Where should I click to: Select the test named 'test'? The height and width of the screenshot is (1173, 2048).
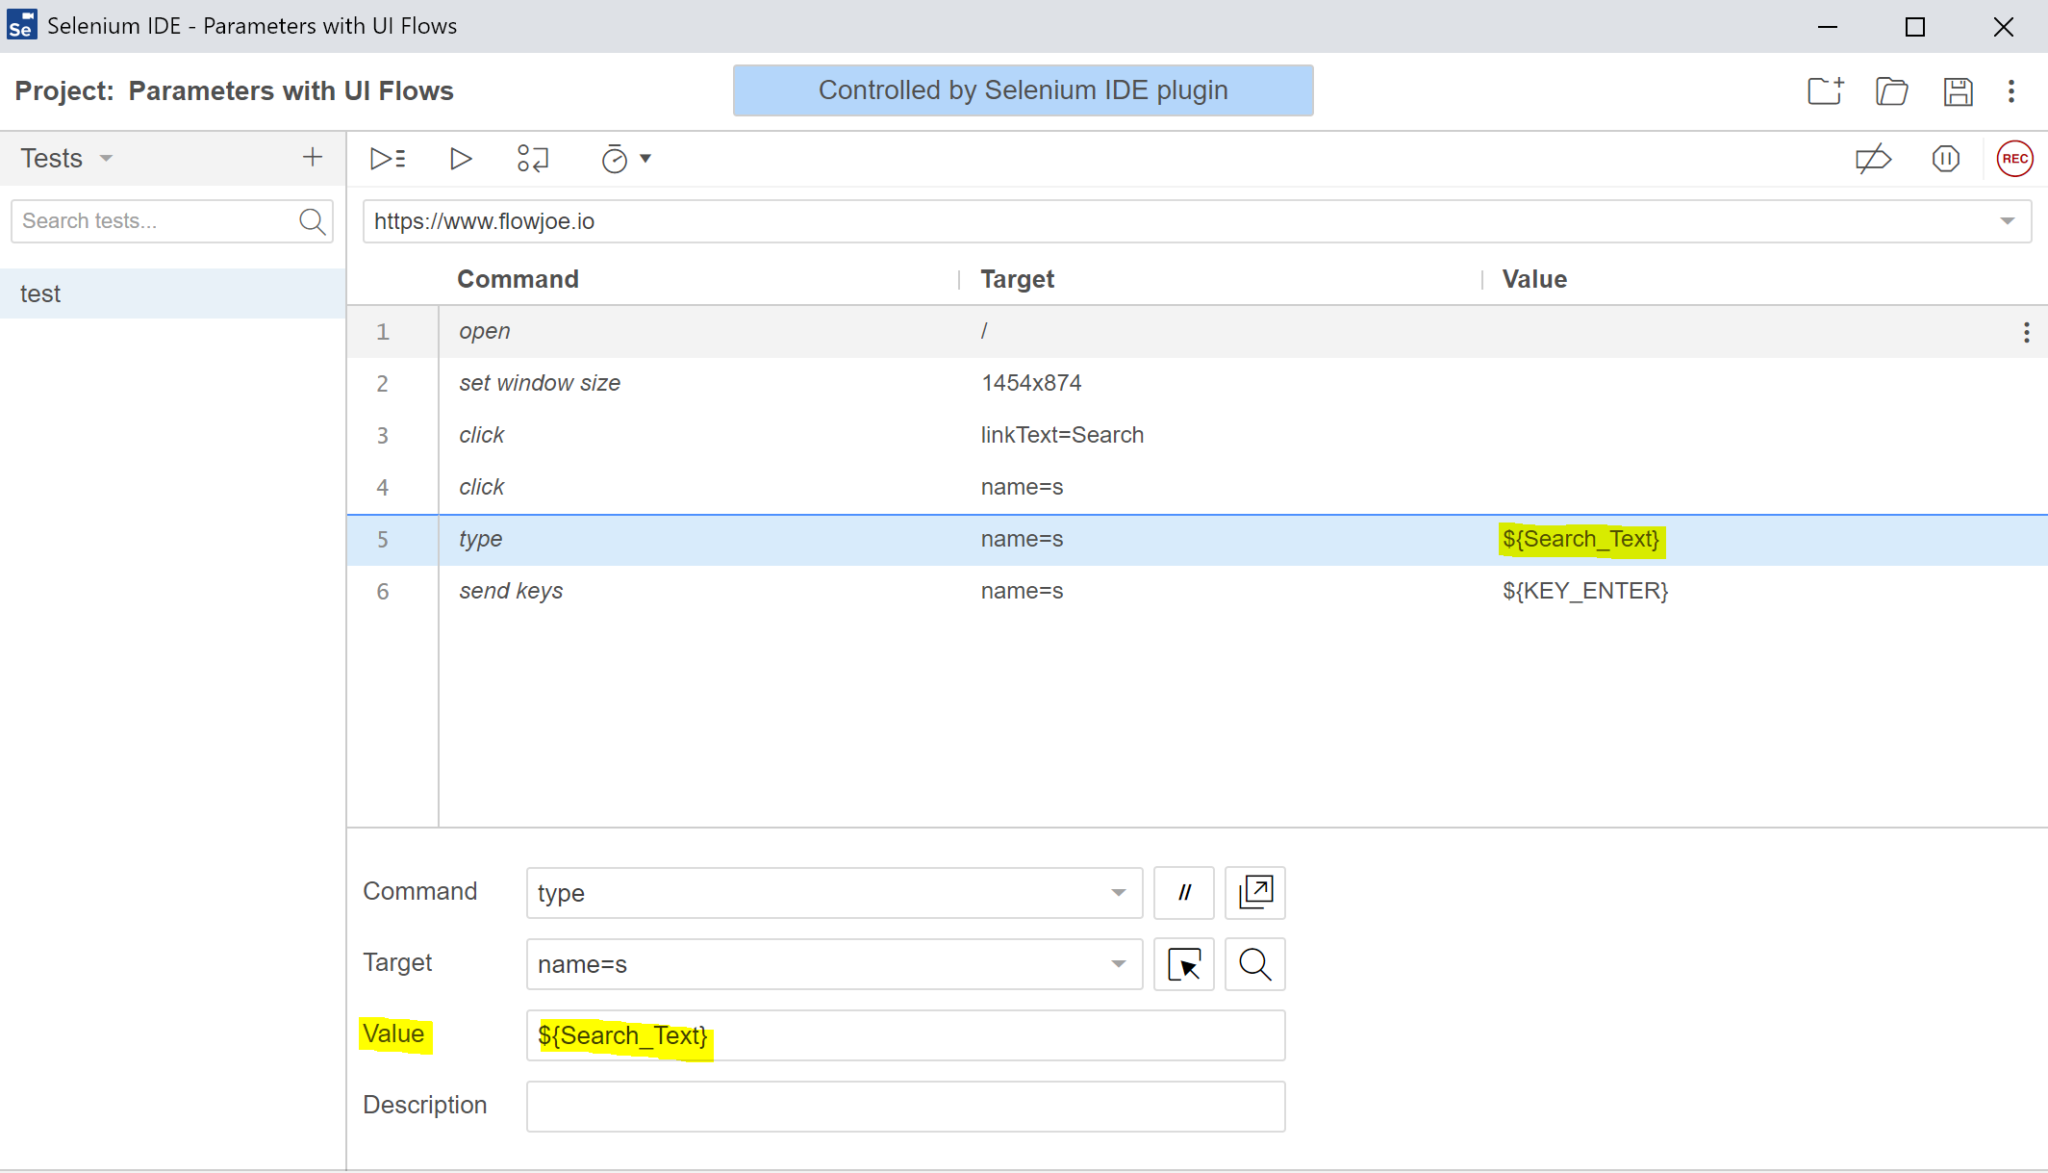169,293
